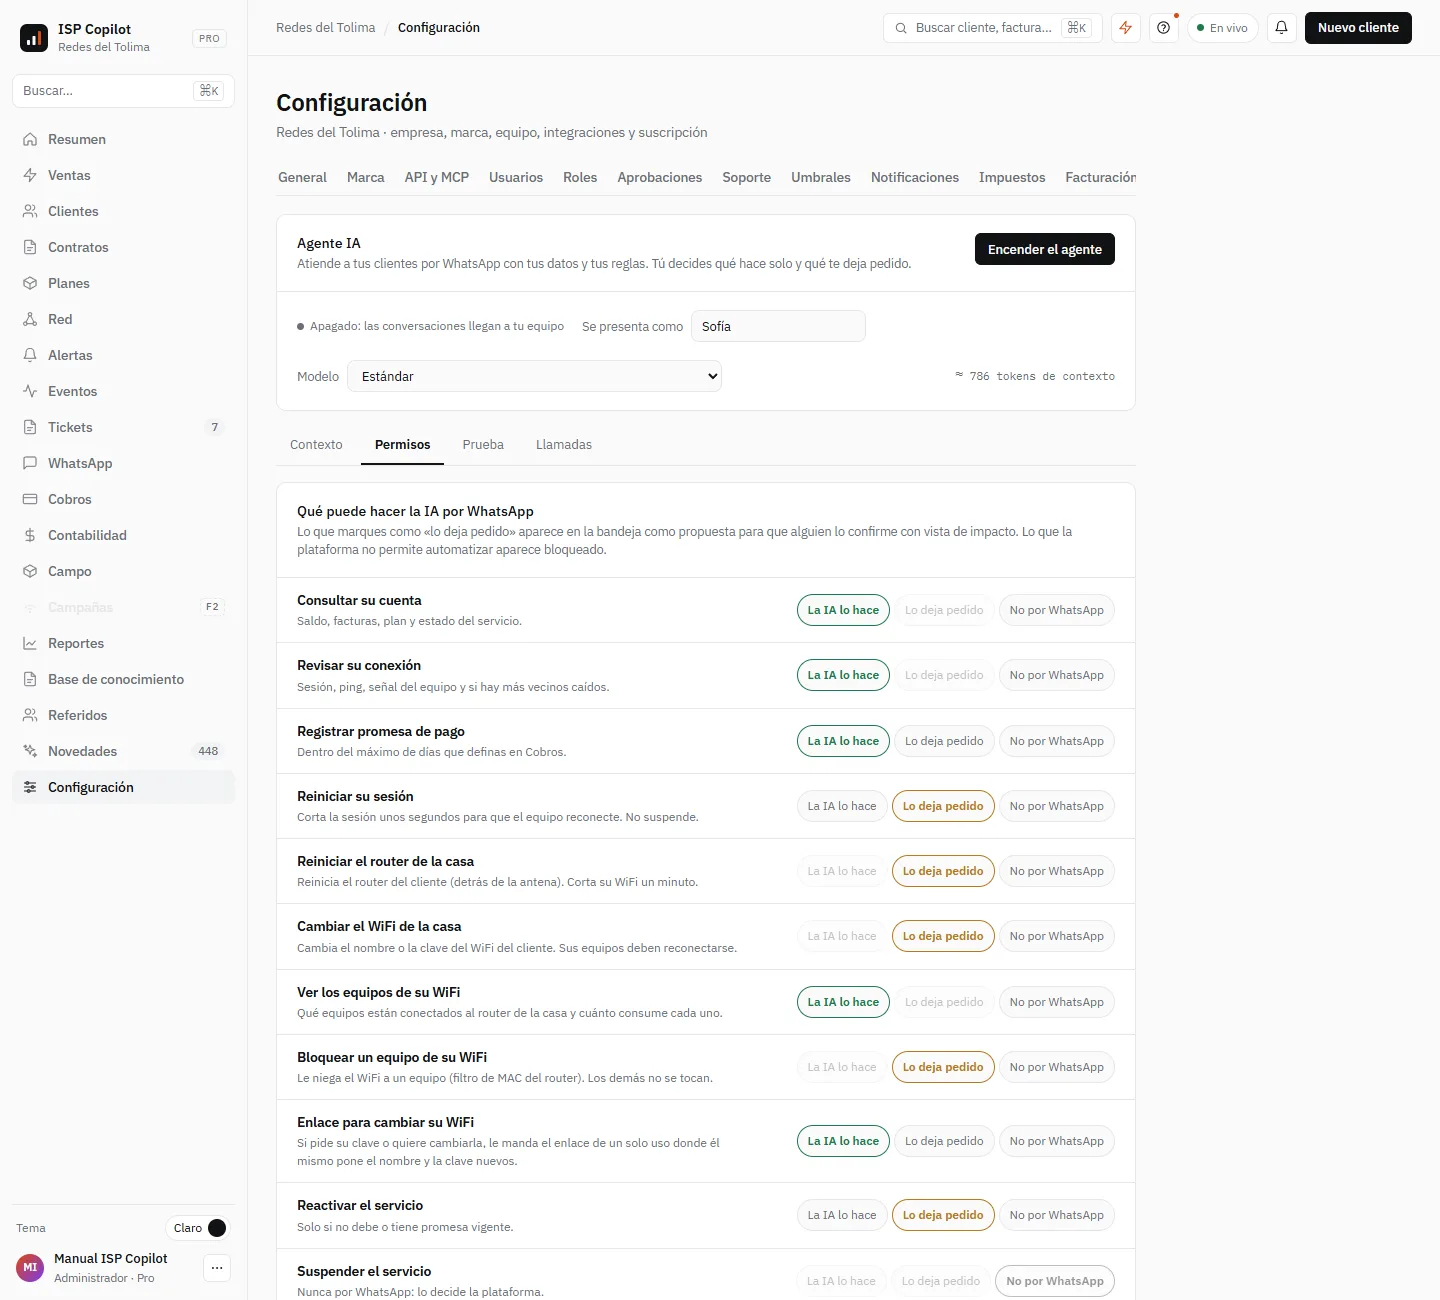
Task: Click the sidebar Buscar search box
Action: [x=123, y=91]
